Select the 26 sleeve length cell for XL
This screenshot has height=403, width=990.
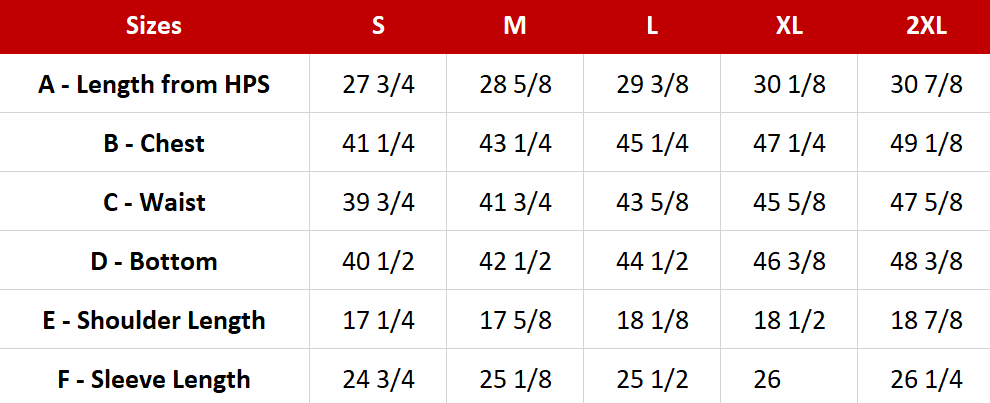768,379
